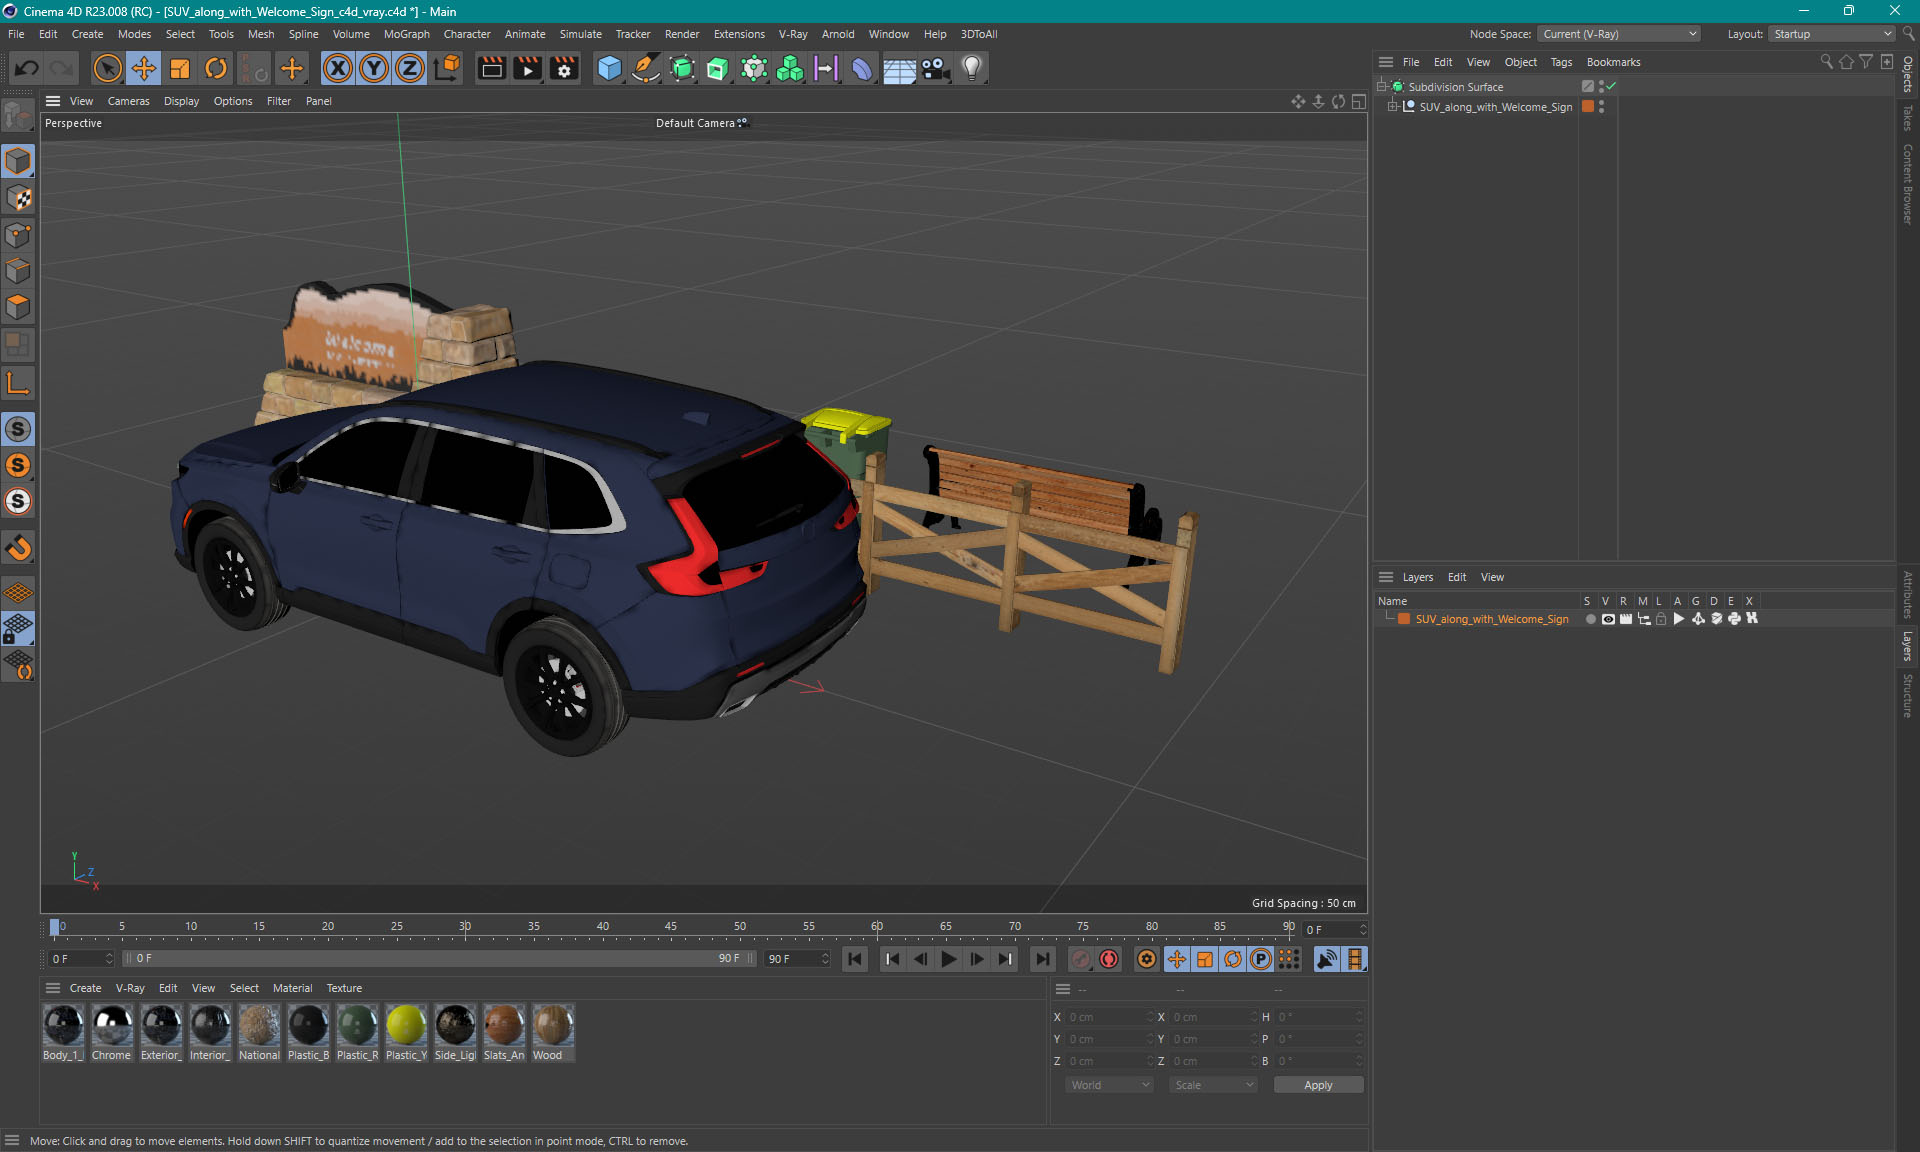Click Render to Picture Viewer icon
1920x1152 pixels.
(x=527, y=68)
